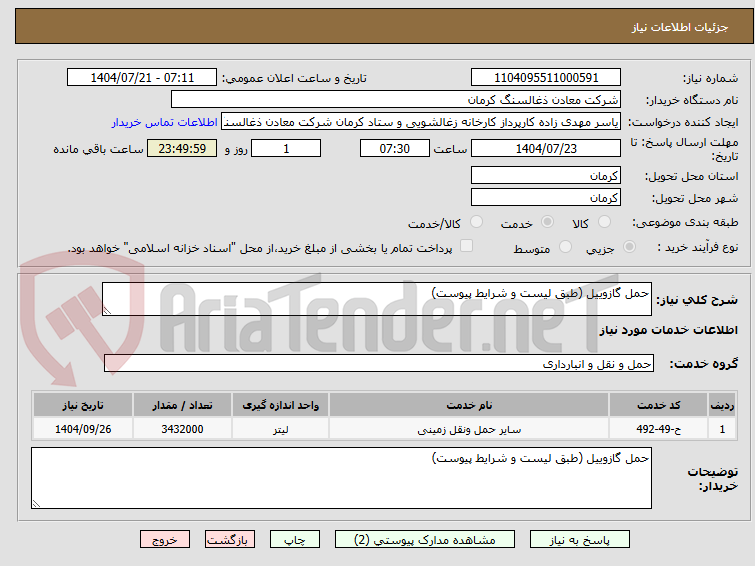755x566 pixels.
Task: Click the delivery city field 'کرمان'
Action: coord(546,197)
